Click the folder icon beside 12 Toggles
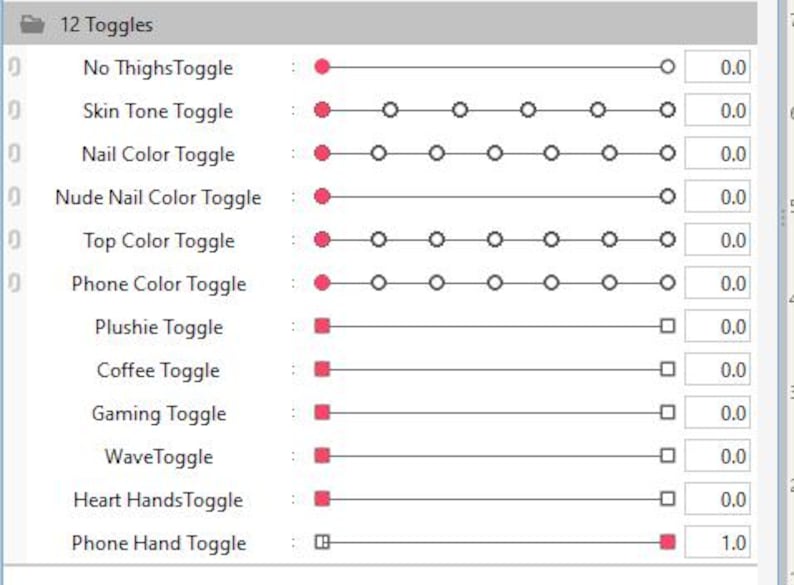 (32, 24)
